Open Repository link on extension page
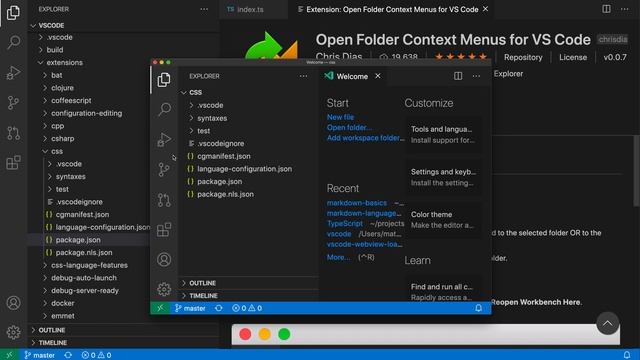Image resolution: width=640 pixels, height=360 pixels. 523,58
